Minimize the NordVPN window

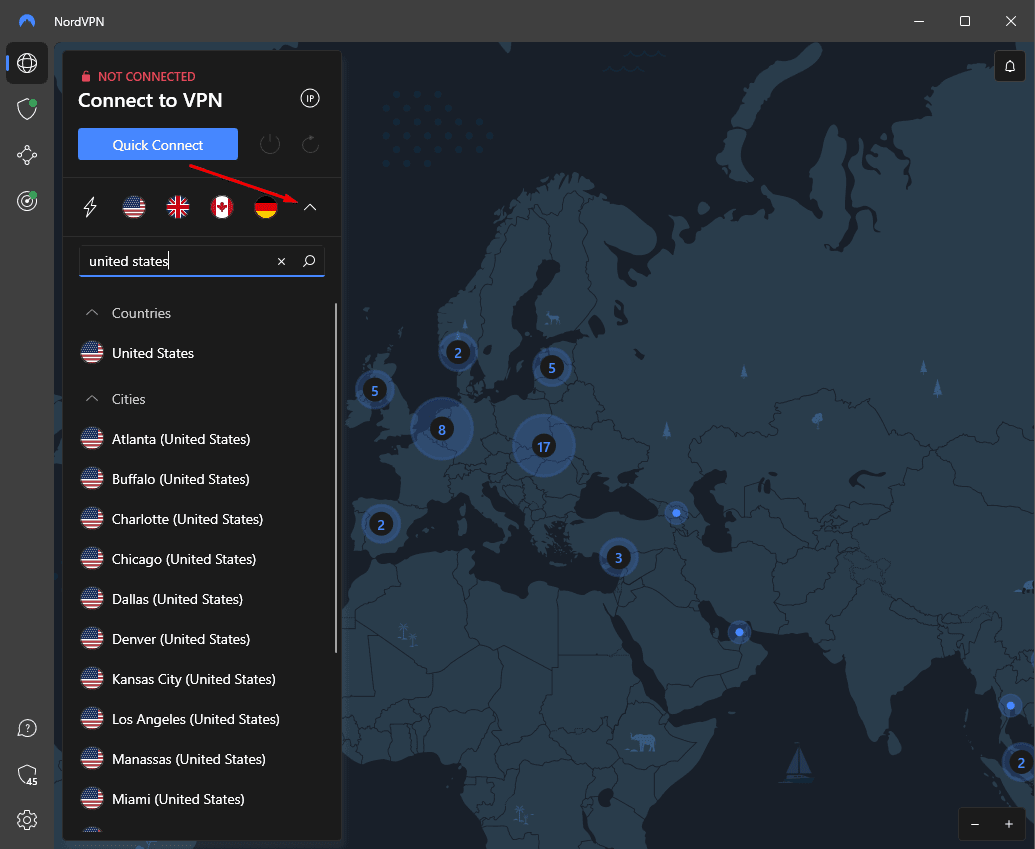click(x=919, y=21)
